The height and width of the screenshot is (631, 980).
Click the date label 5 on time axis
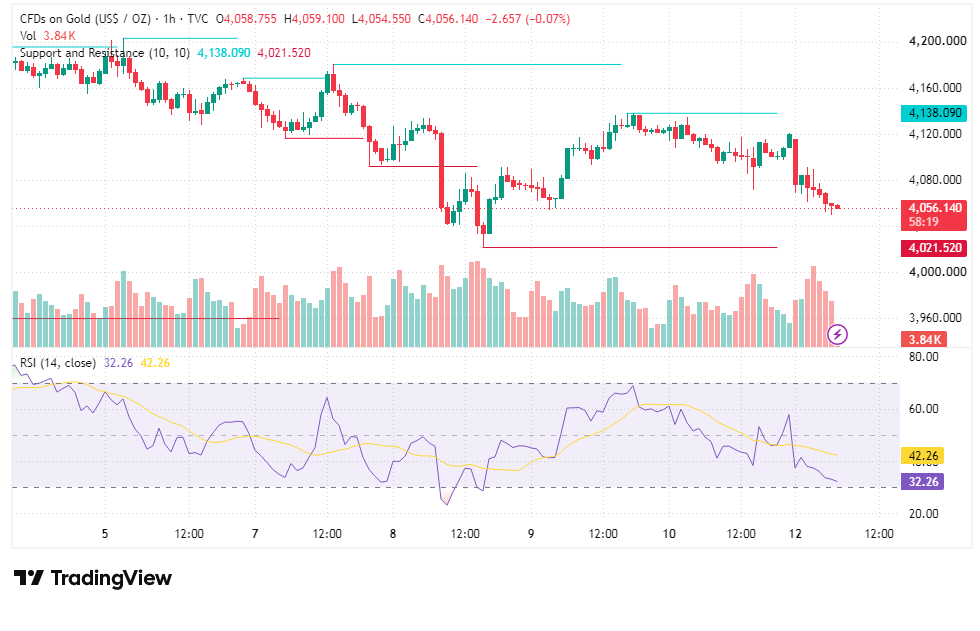coord(105,534)
